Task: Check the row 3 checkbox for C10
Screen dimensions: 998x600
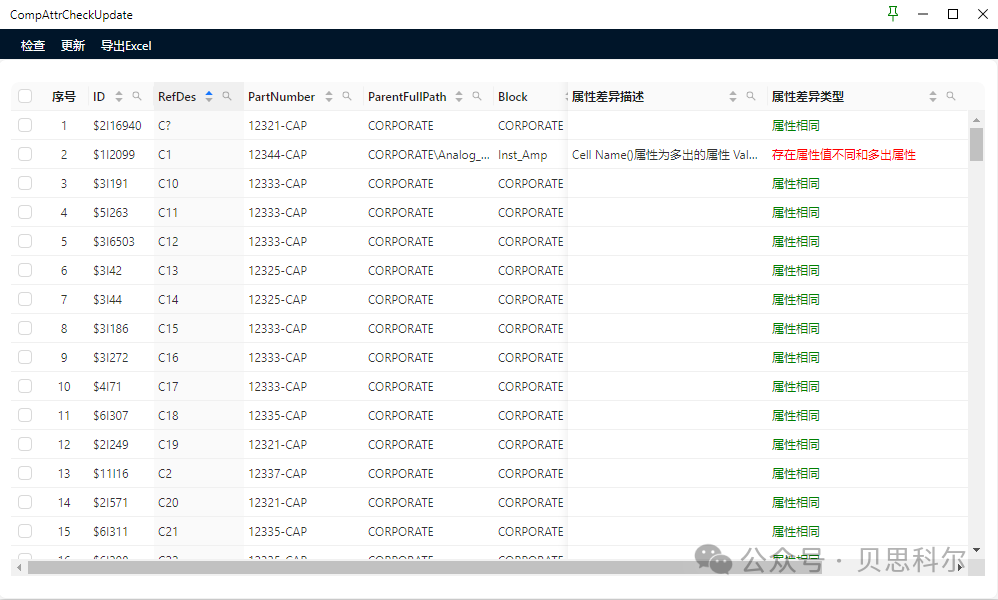Action: 25,183
